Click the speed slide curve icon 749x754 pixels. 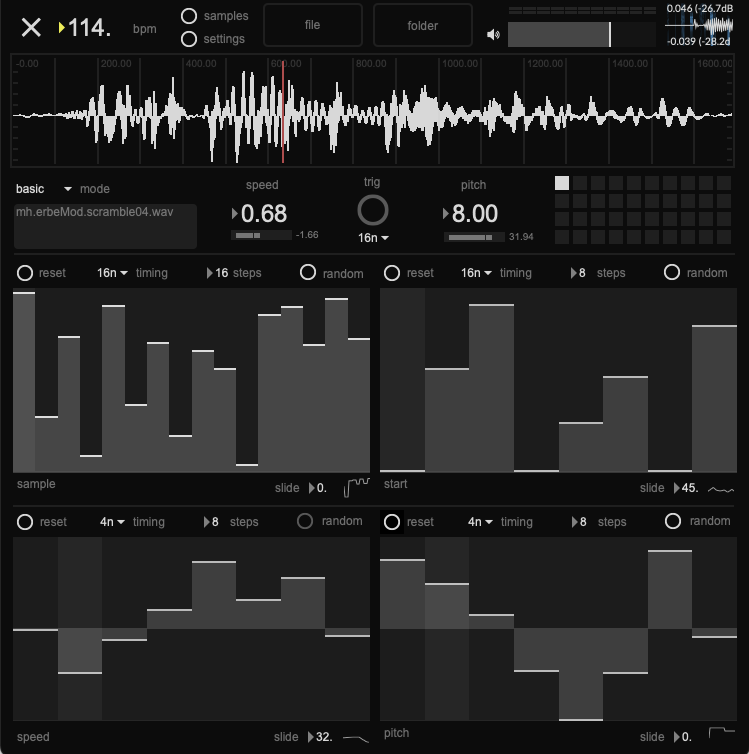point(356,738)
